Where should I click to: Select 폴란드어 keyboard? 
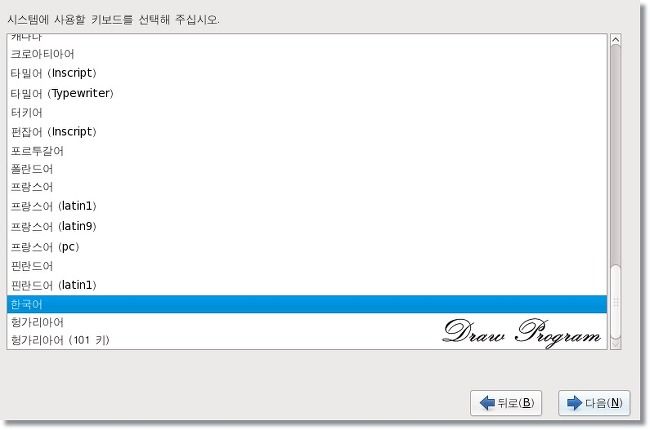point(307,169)
